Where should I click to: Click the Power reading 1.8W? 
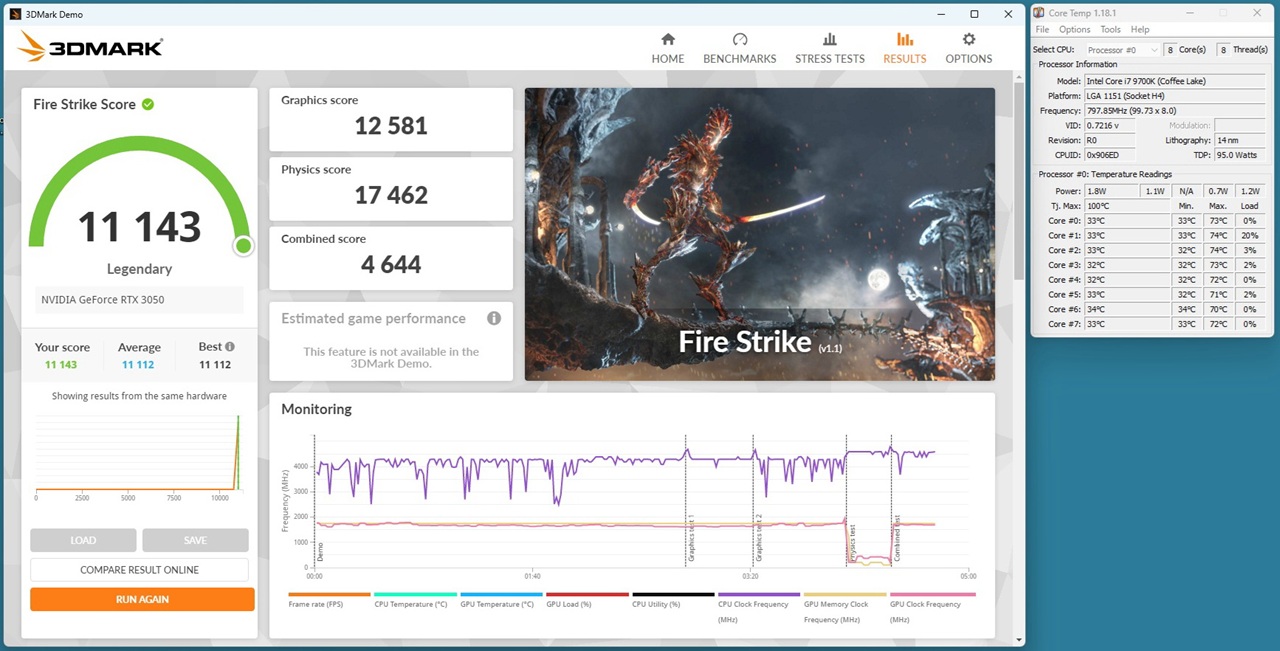pyautogui.click(x=1112, y=190)
